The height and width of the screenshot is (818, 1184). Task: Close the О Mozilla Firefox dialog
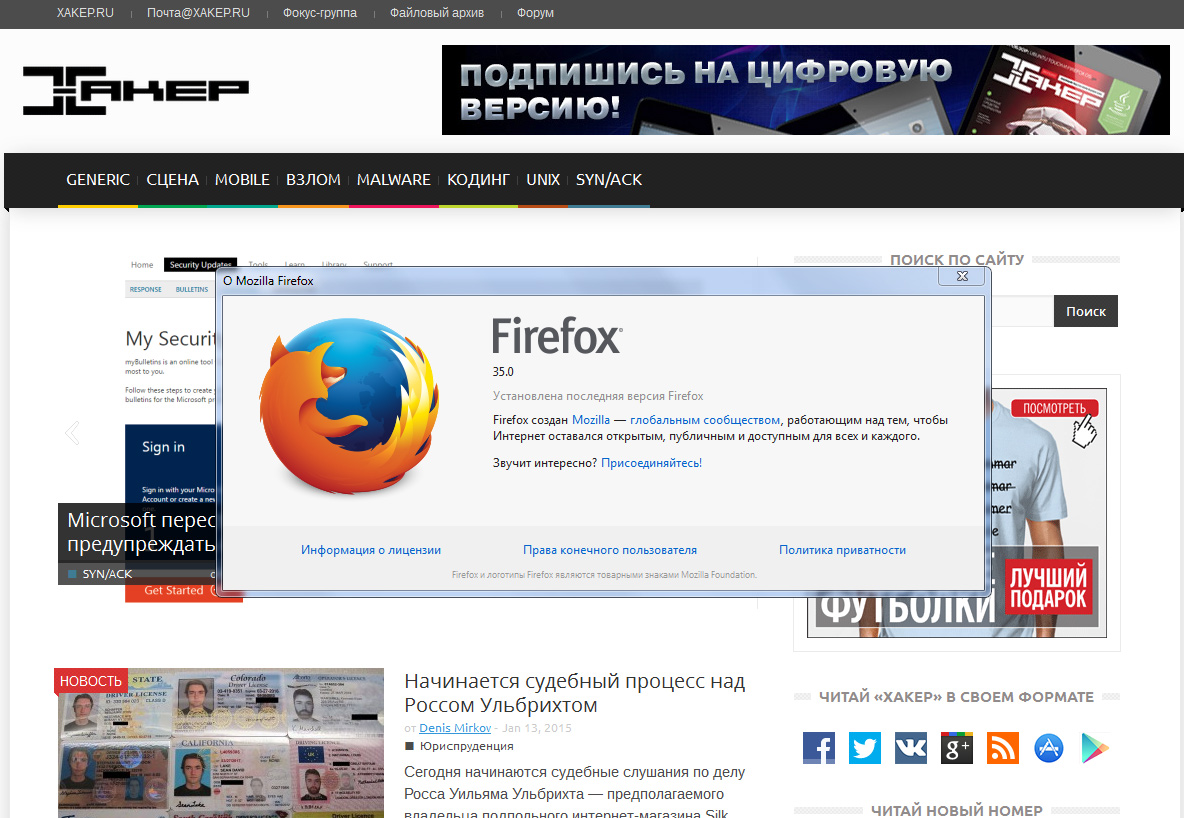(961, 276)
